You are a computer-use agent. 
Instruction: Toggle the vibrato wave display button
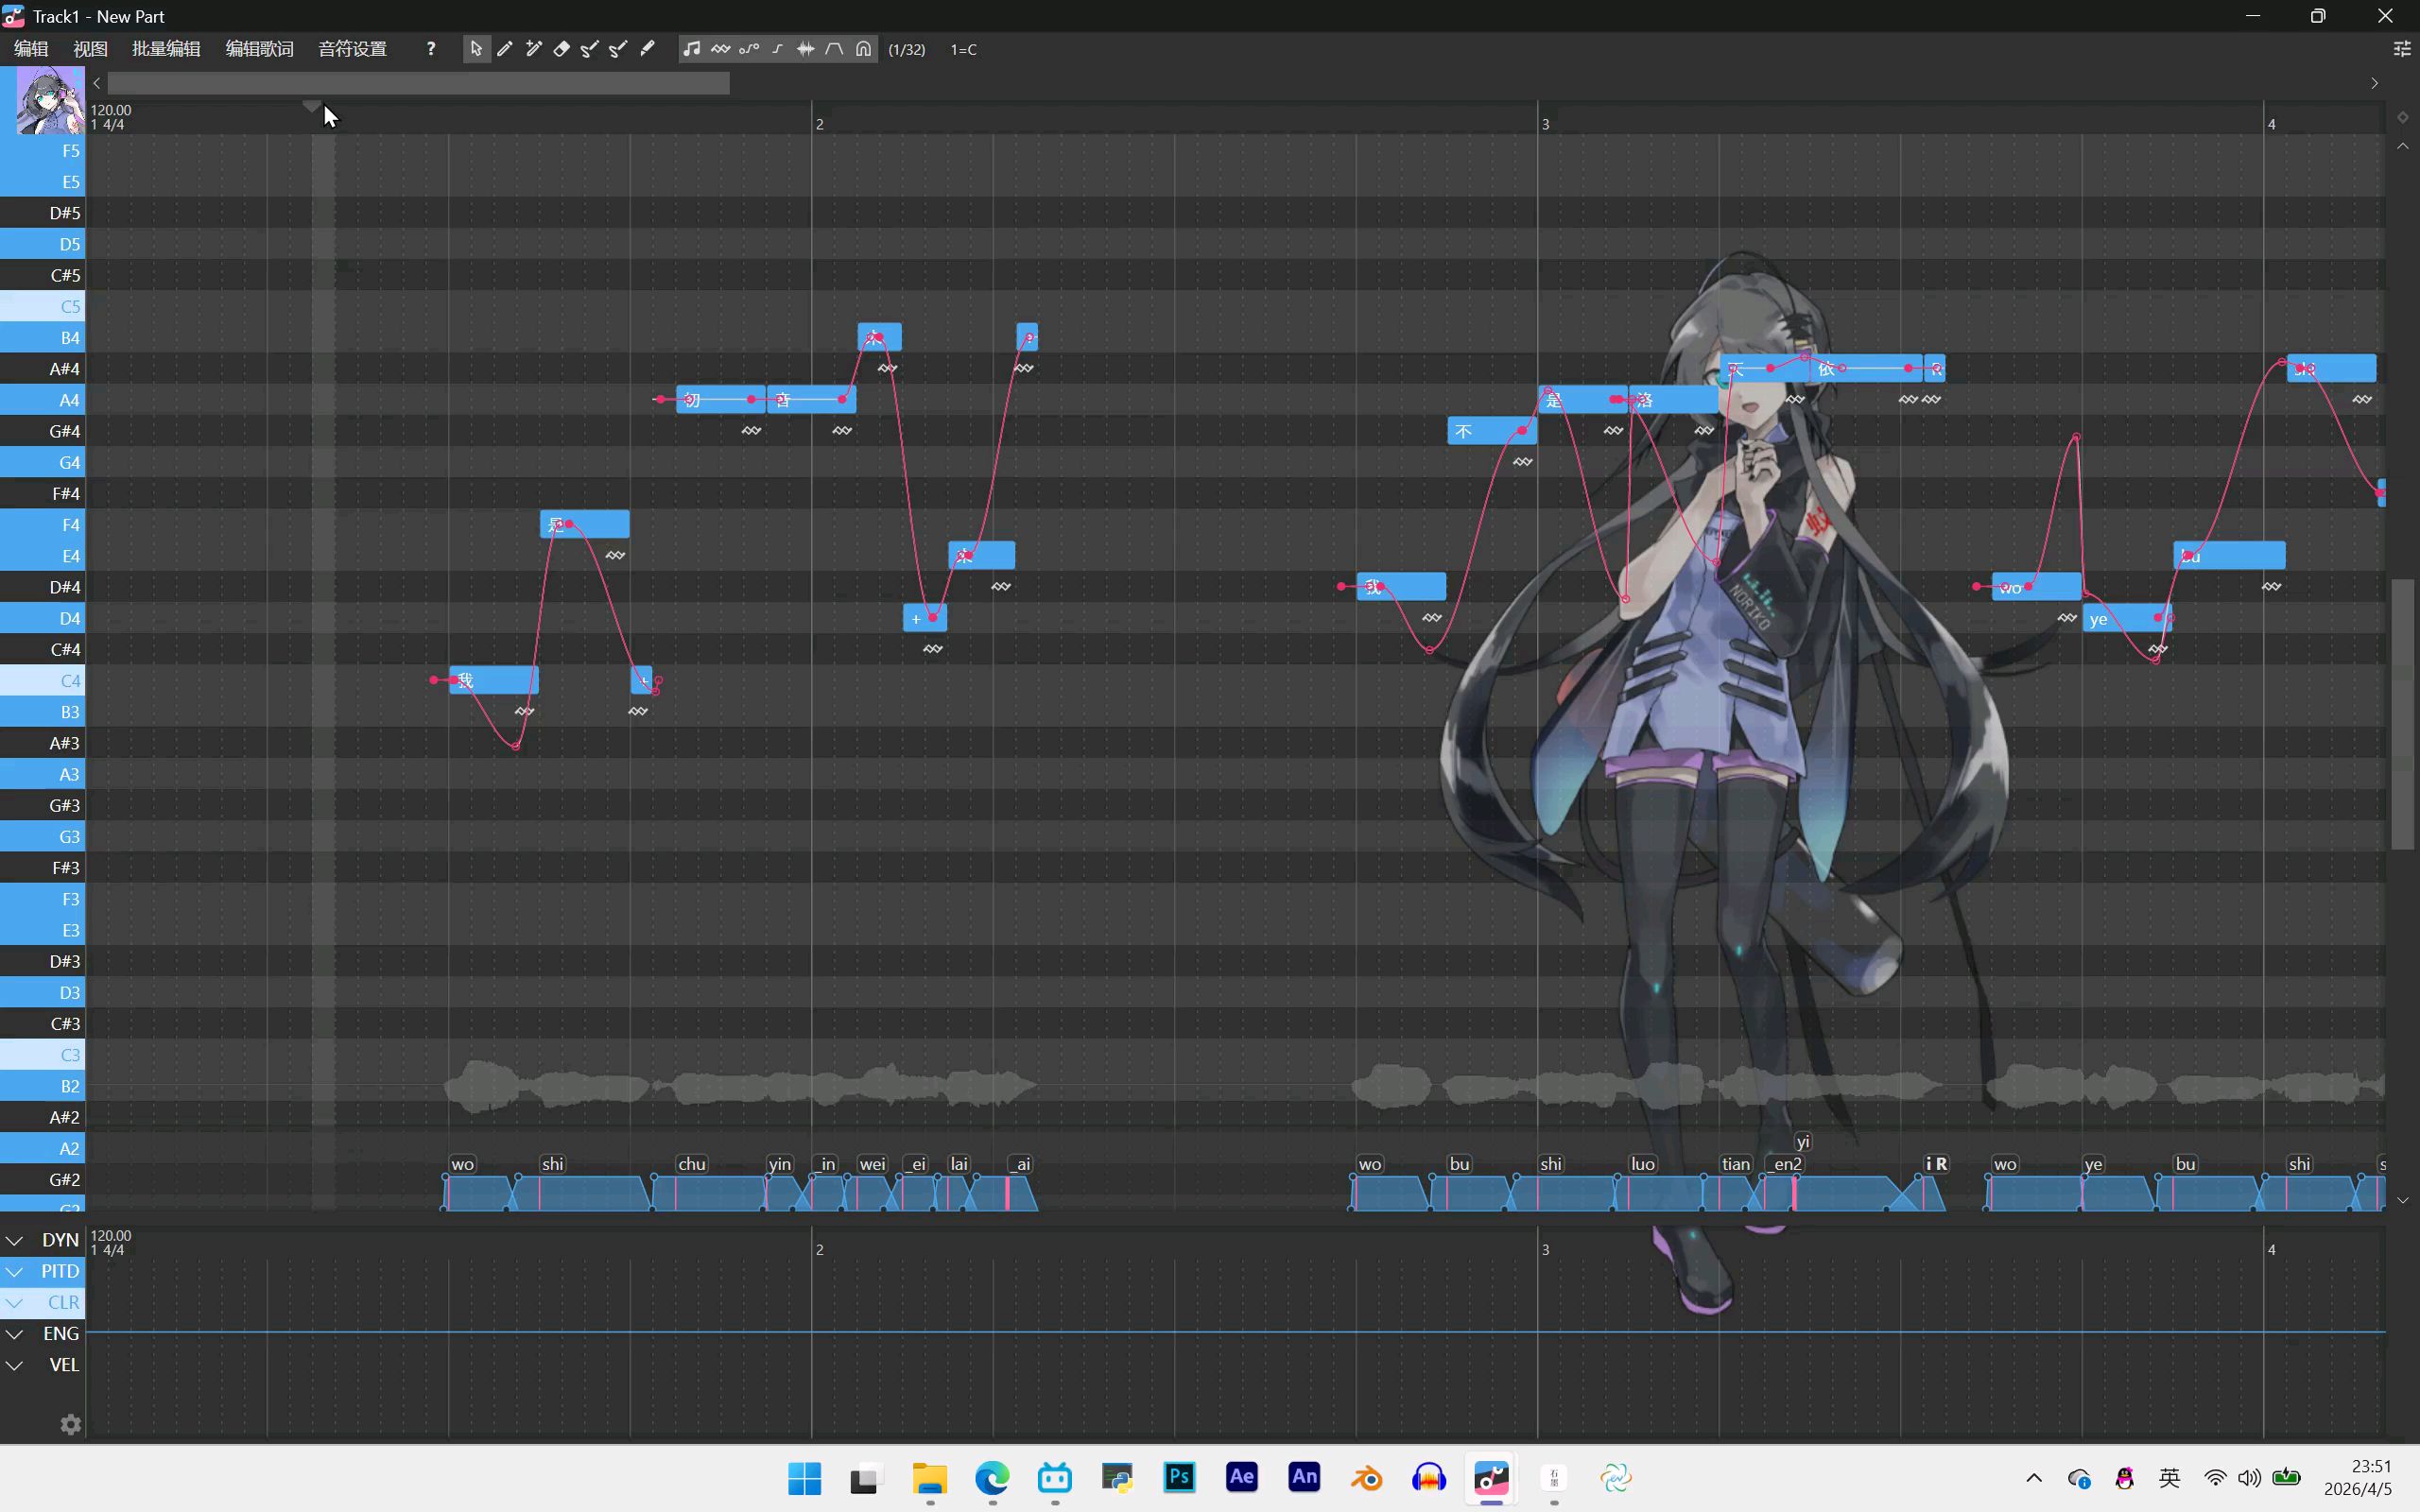tap(721, 49)
